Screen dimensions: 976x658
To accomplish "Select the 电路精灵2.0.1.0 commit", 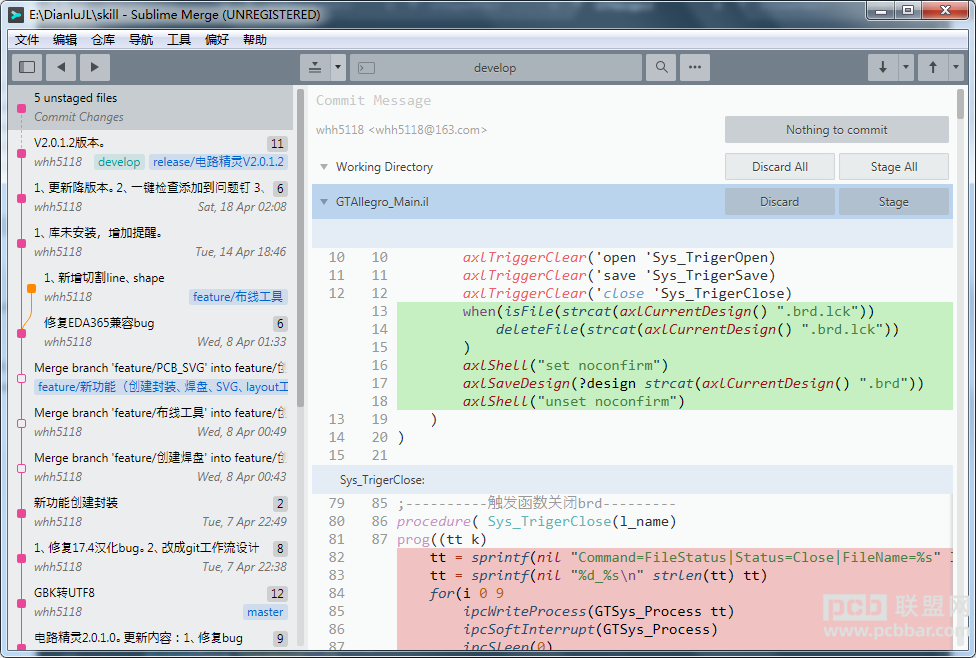I will point(151,638).
